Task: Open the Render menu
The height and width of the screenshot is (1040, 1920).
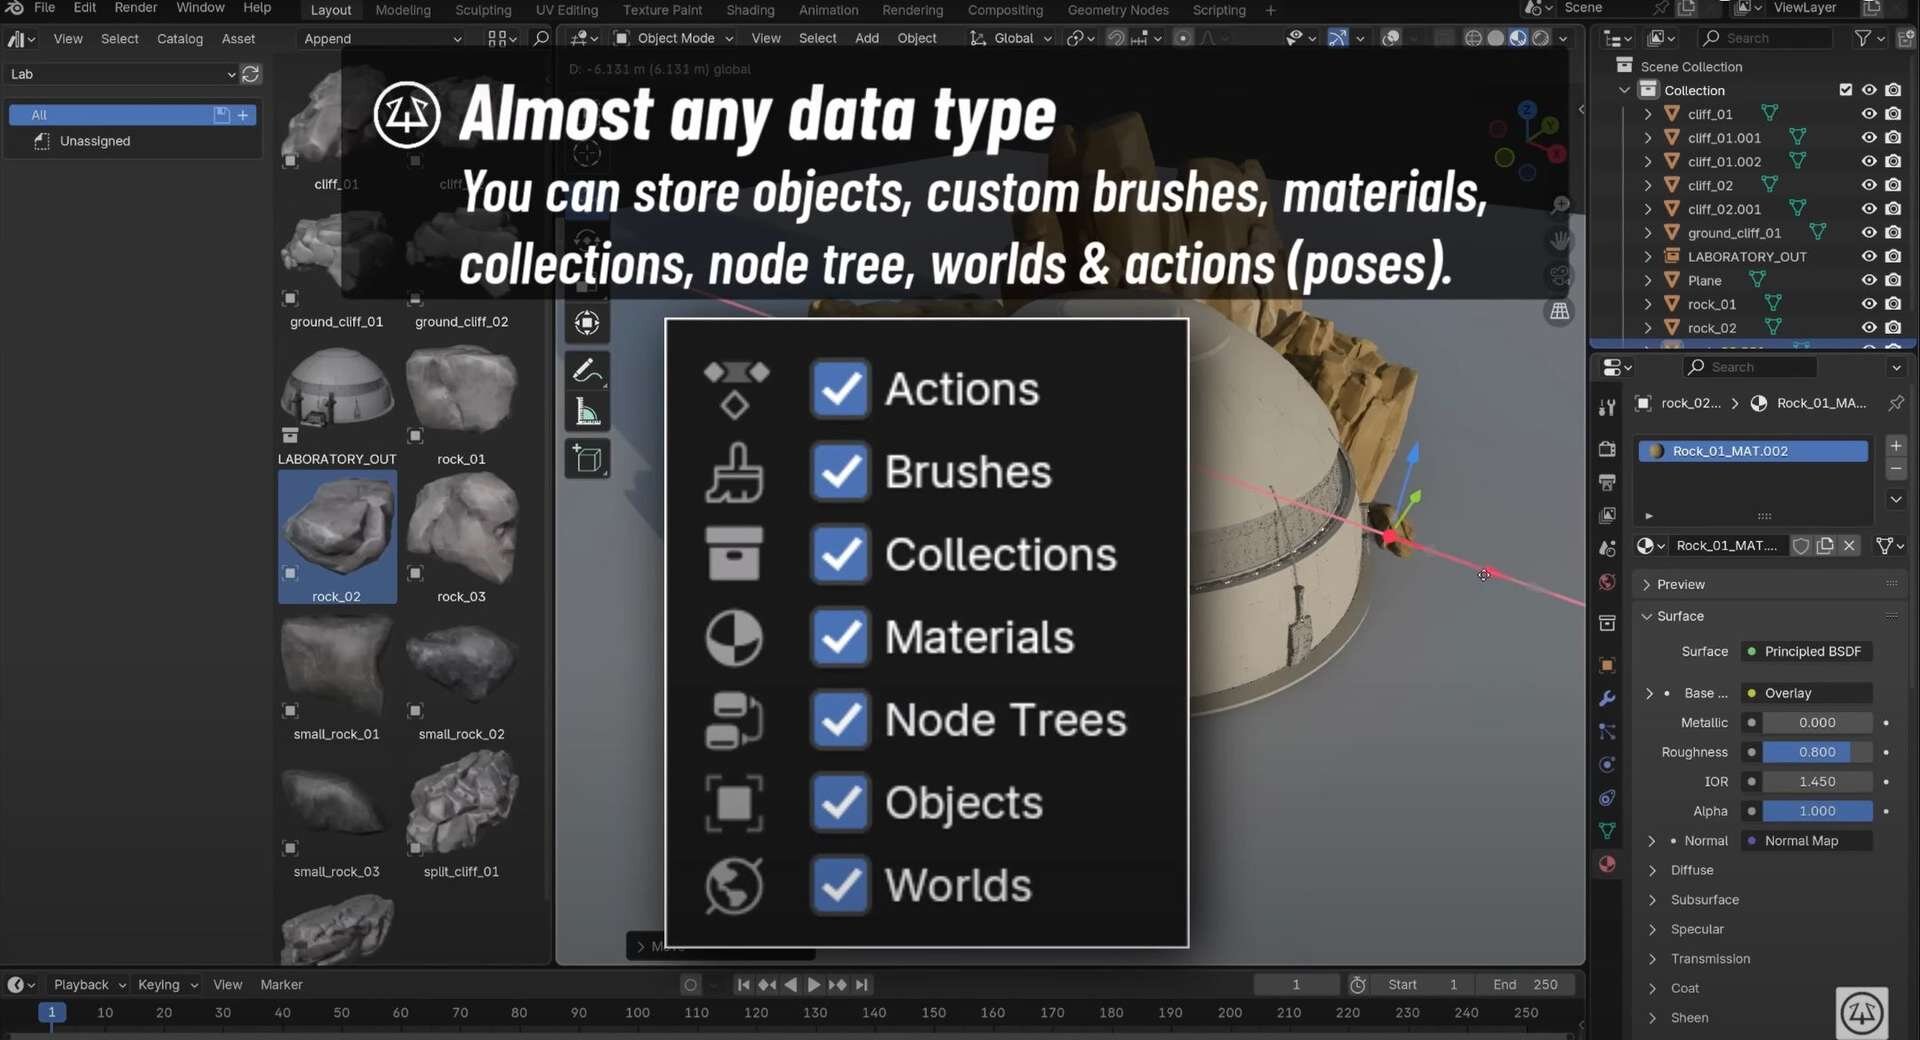Action: pos(135,8)
